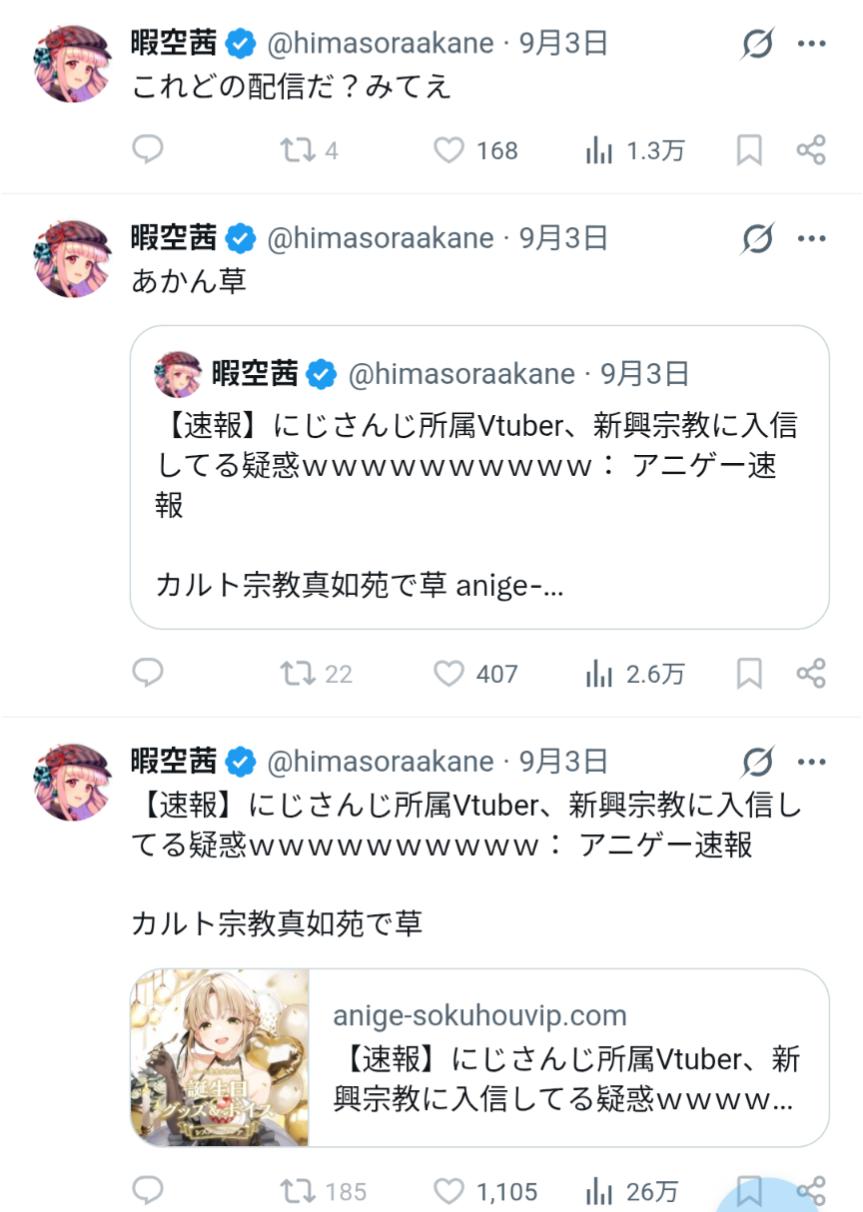Click the Grok icon on first tweet
Viewport: 863px width, 1212px height.
tap(759, 44)
